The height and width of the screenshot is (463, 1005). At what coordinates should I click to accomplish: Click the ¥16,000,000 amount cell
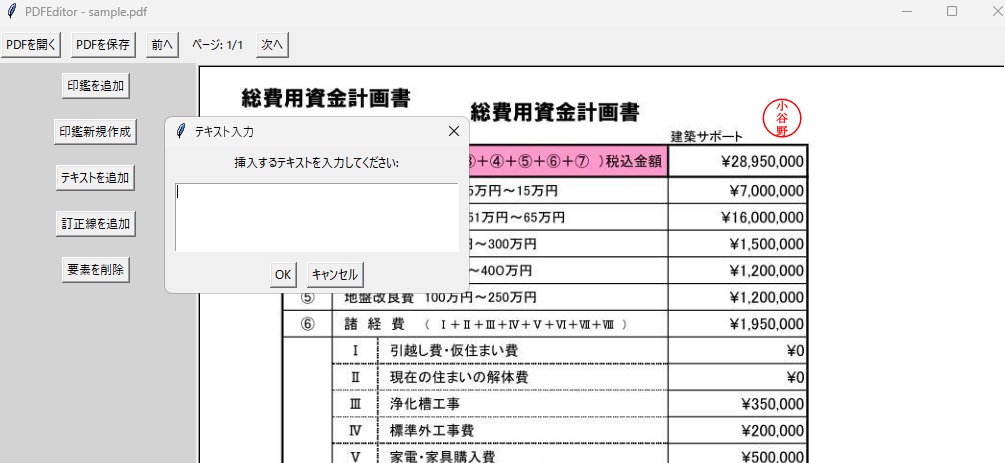pos(737,217)
